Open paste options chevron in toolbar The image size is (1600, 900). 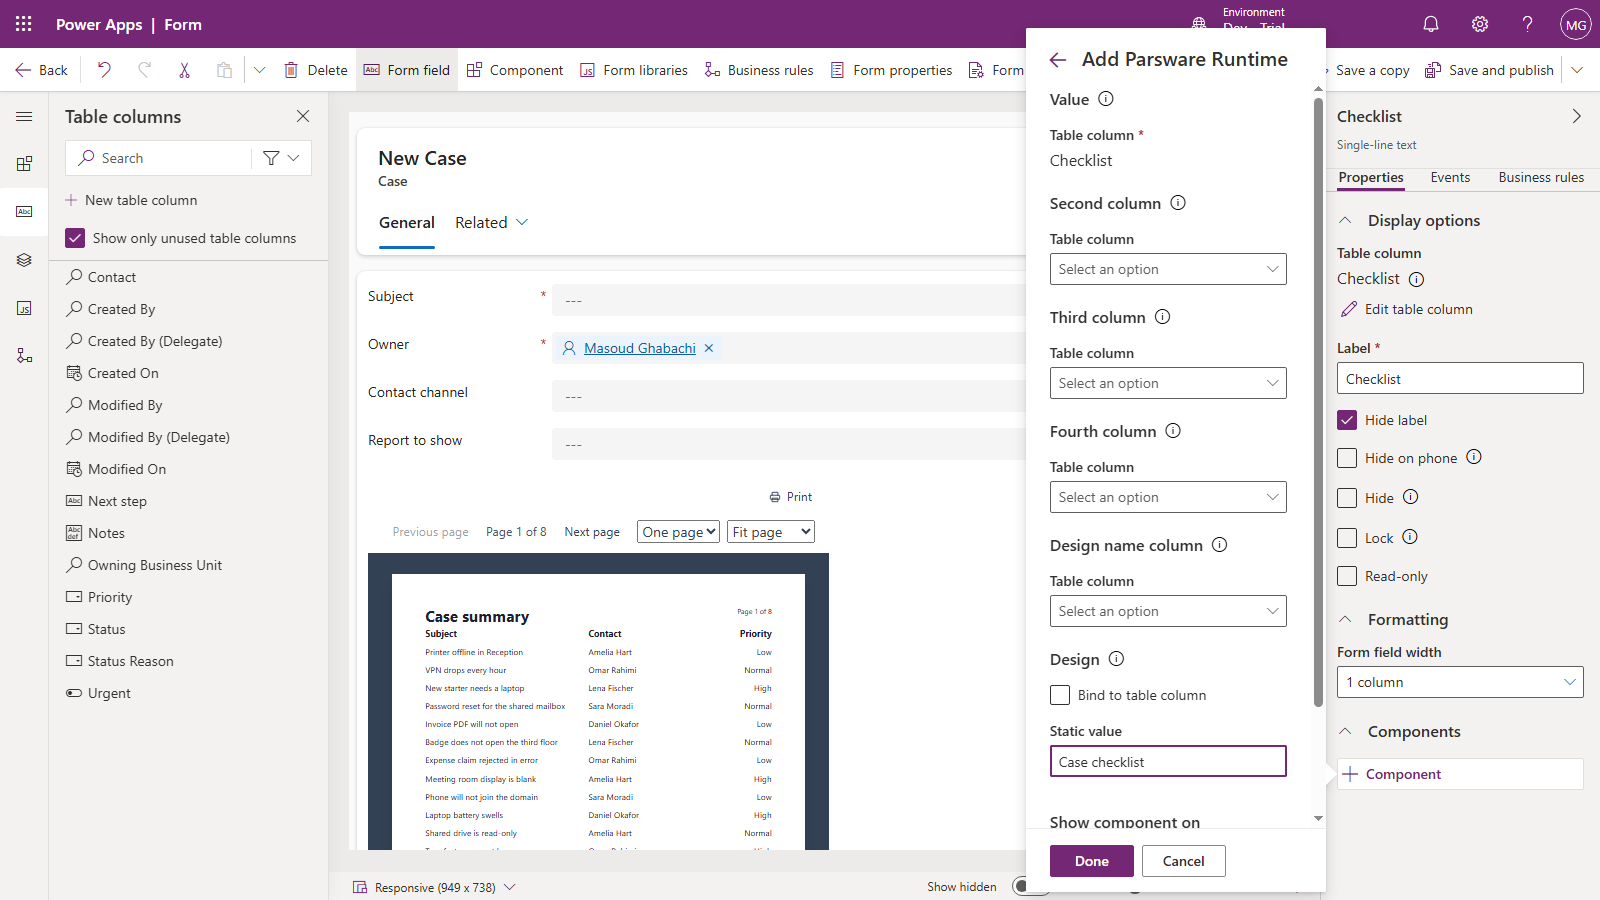click(x=259, y=70)
